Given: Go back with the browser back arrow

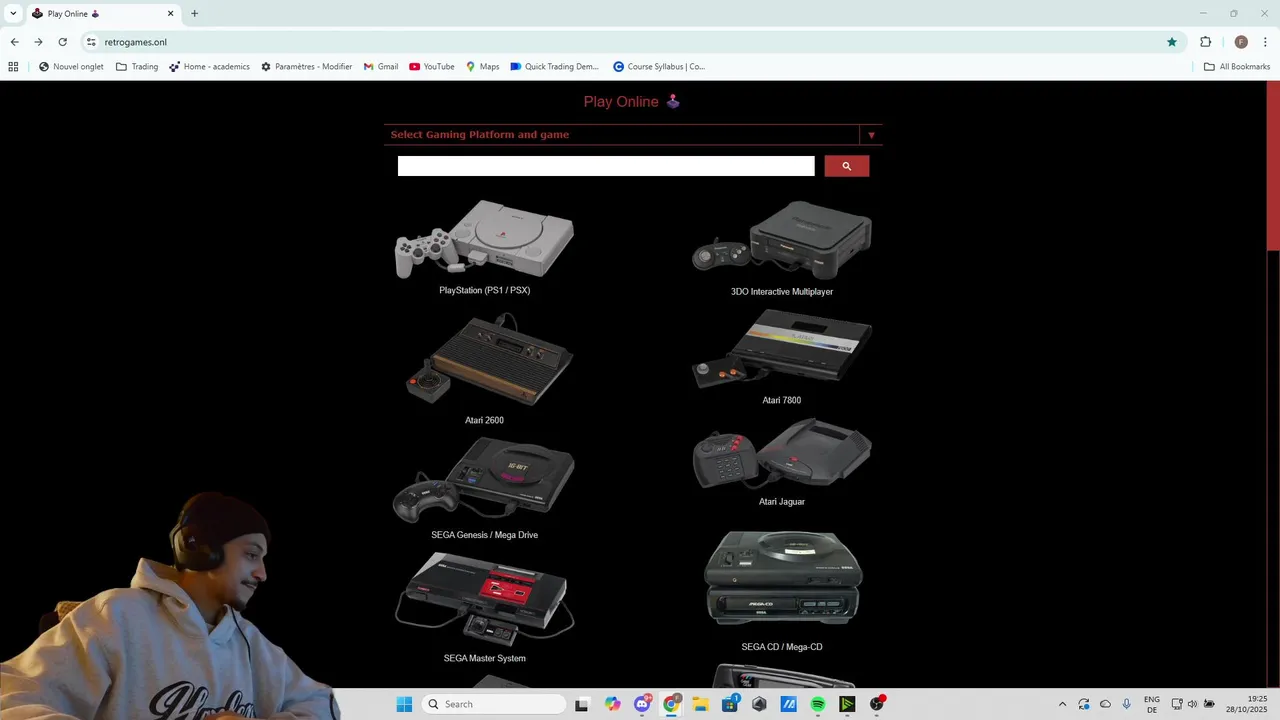Looking at the screenshot, I should pos(14,42).
